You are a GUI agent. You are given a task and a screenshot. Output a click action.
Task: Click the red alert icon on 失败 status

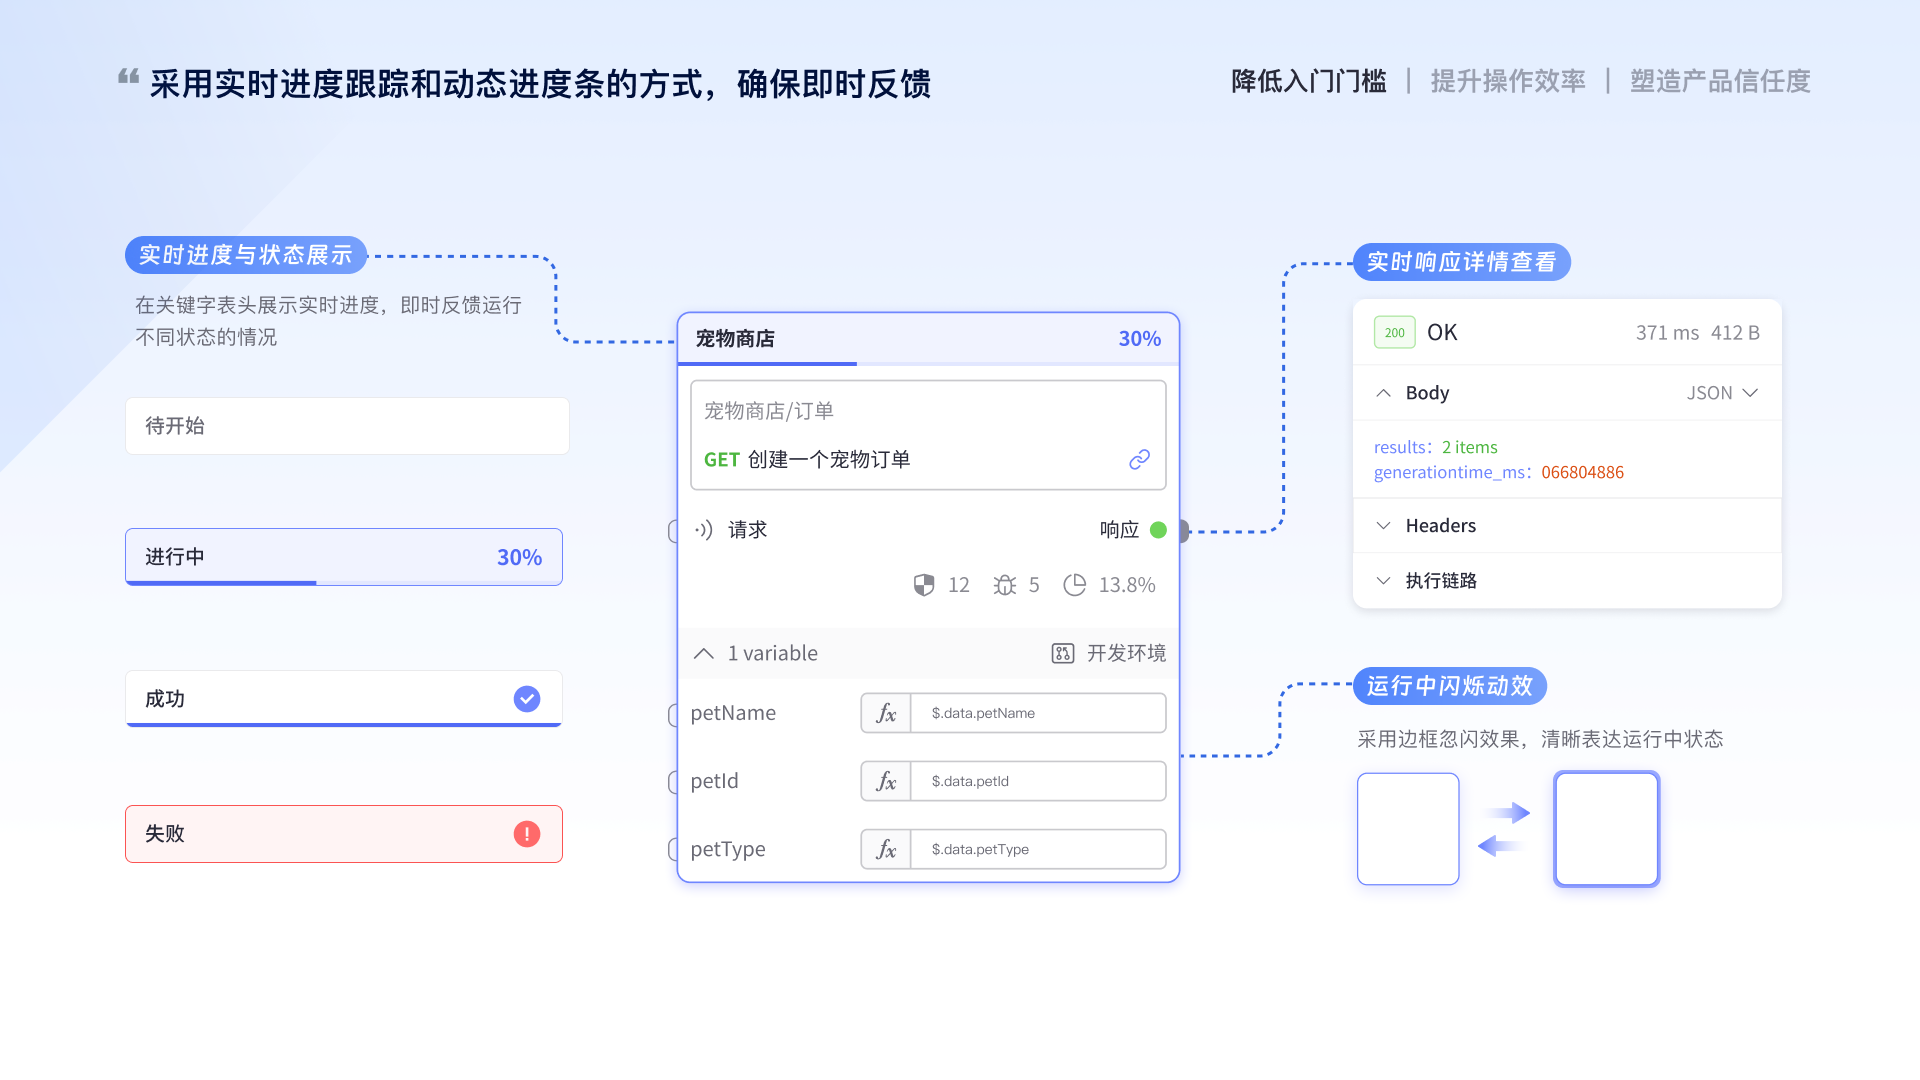pos(527,834)
